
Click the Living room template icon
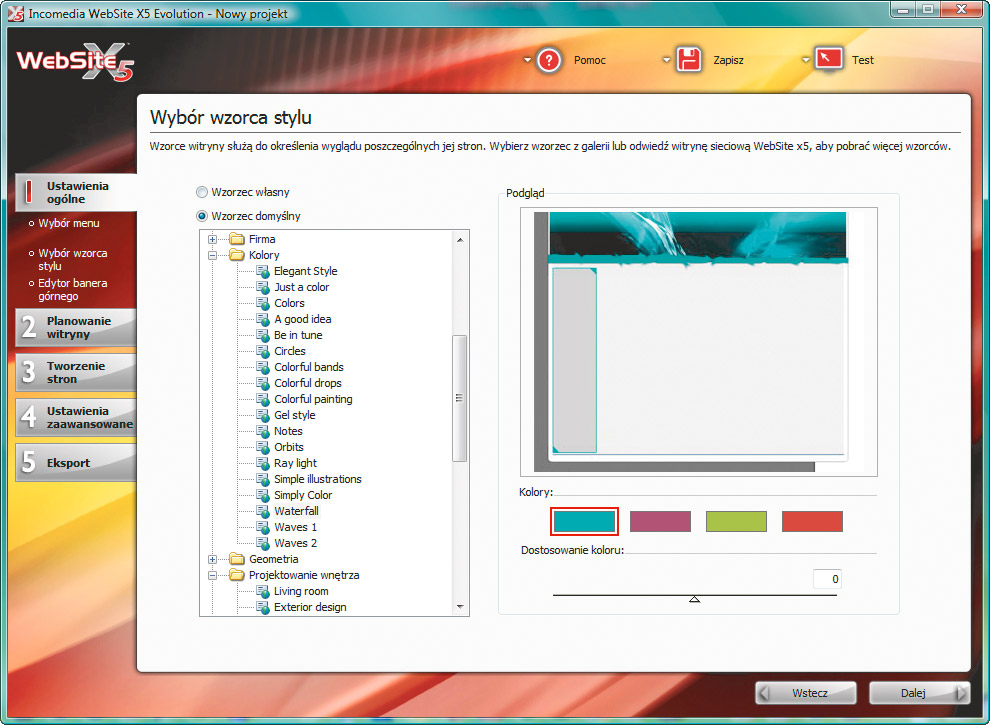point(262,591)
